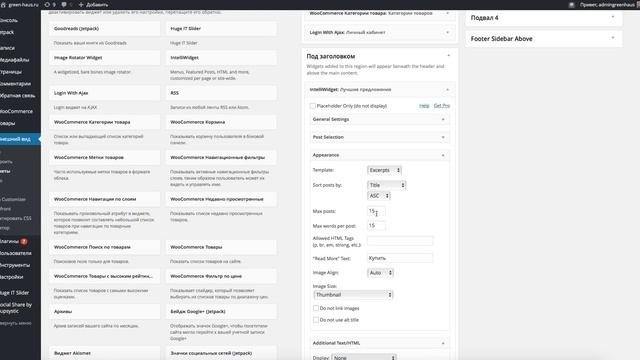Screen dimensions: 640x360
Task: Open the Sort posts by Title dropdown
Action: tap(387, 185)
